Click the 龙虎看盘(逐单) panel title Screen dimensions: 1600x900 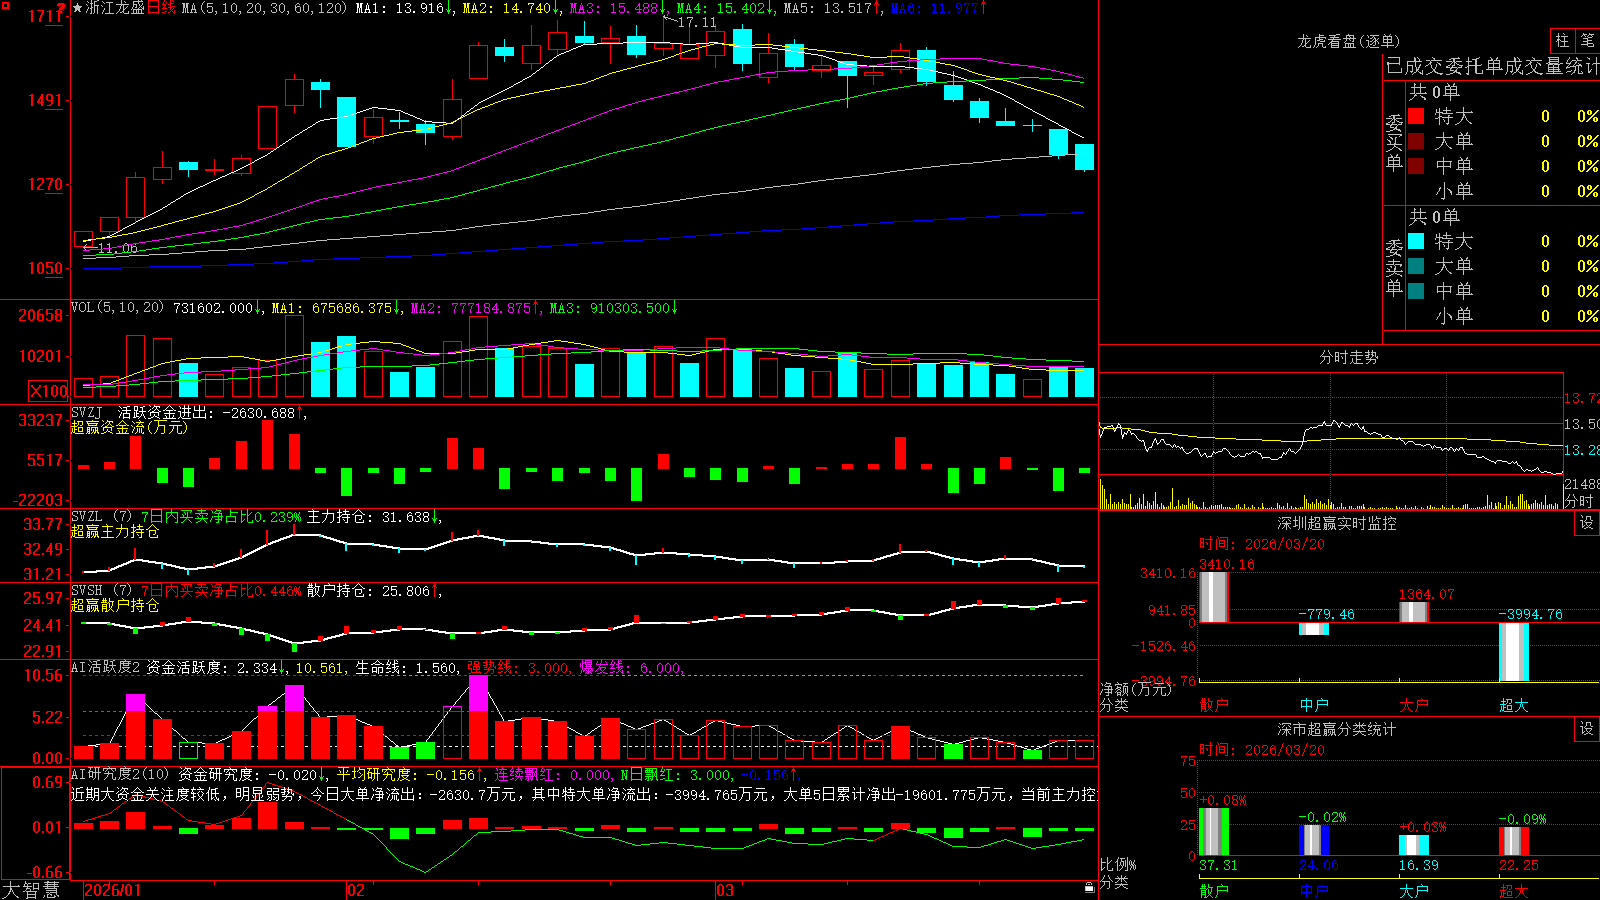pos(1348,41)
